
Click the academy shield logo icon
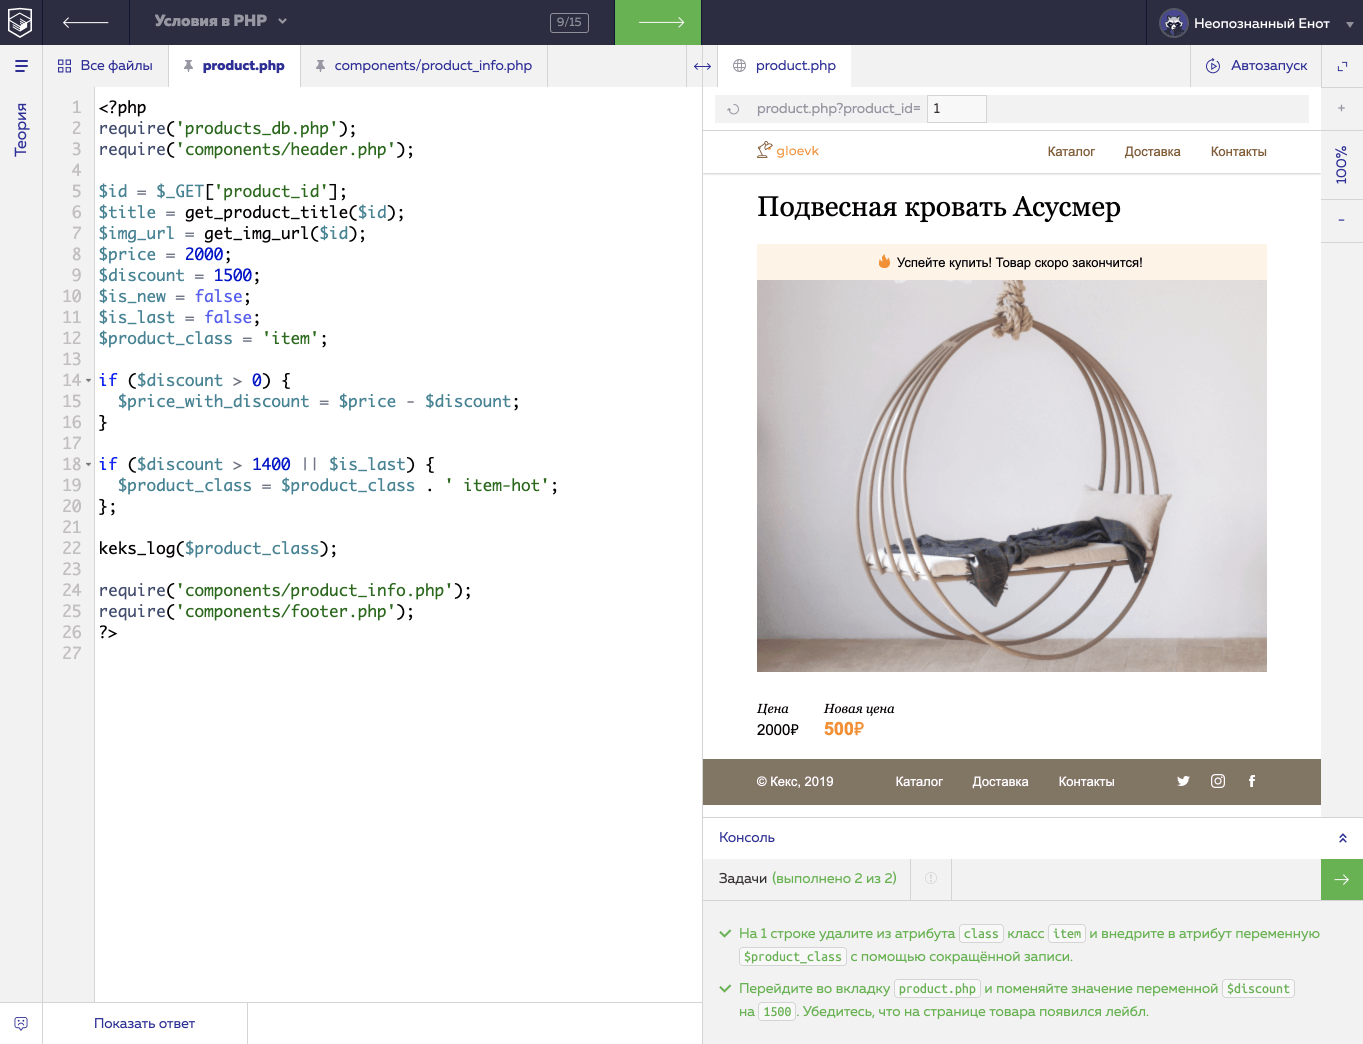click(20, 22)
